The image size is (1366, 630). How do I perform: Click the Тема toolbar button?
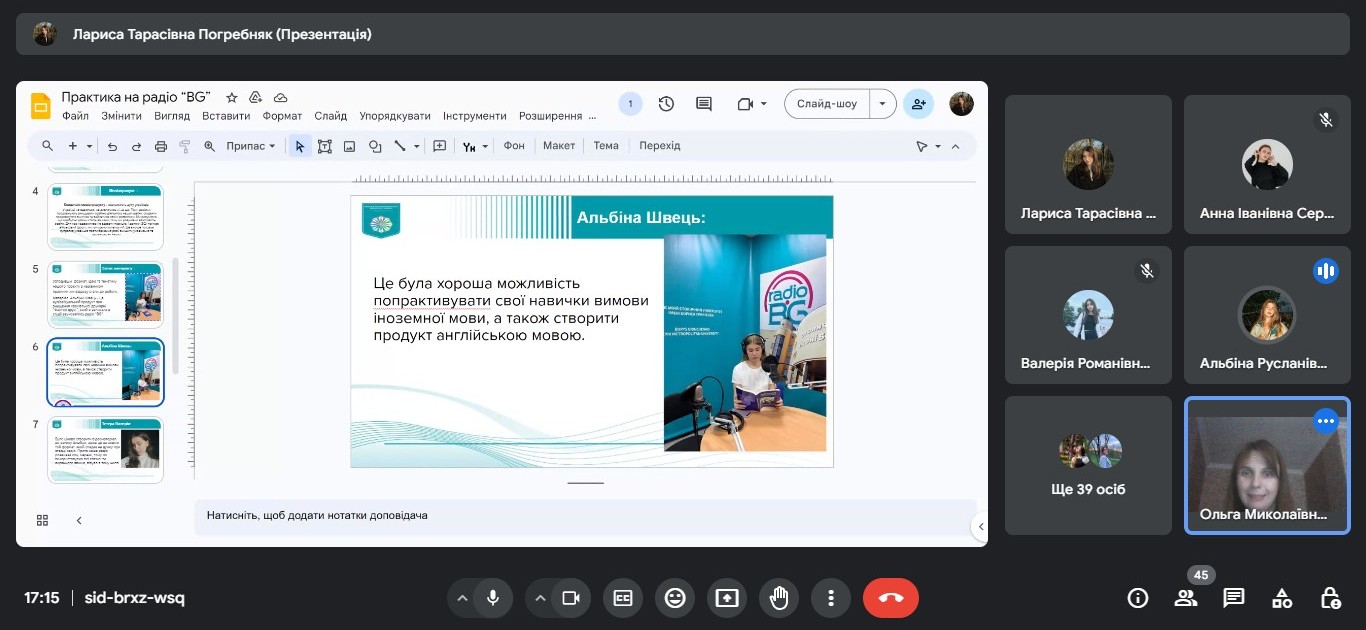pyautogui.click(x=606, y=146)
